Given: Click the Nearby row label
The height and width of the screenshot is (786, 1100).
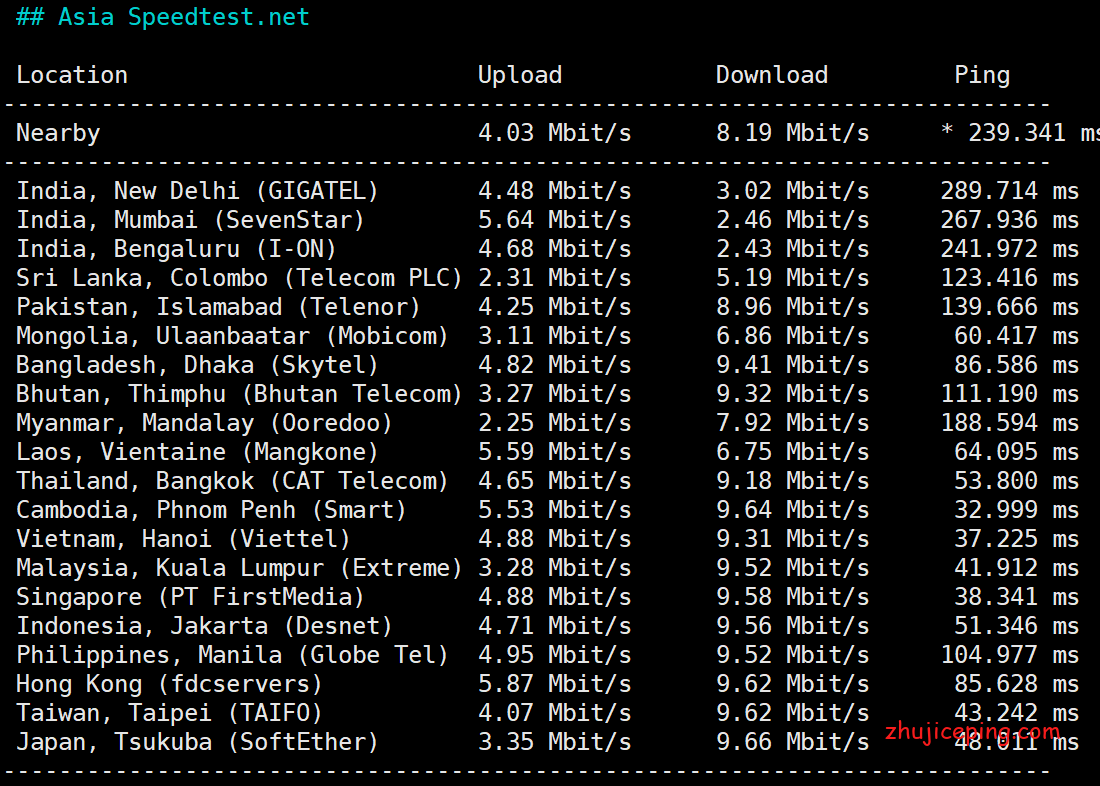Looking at the screenshot, I should pos(58,133).
